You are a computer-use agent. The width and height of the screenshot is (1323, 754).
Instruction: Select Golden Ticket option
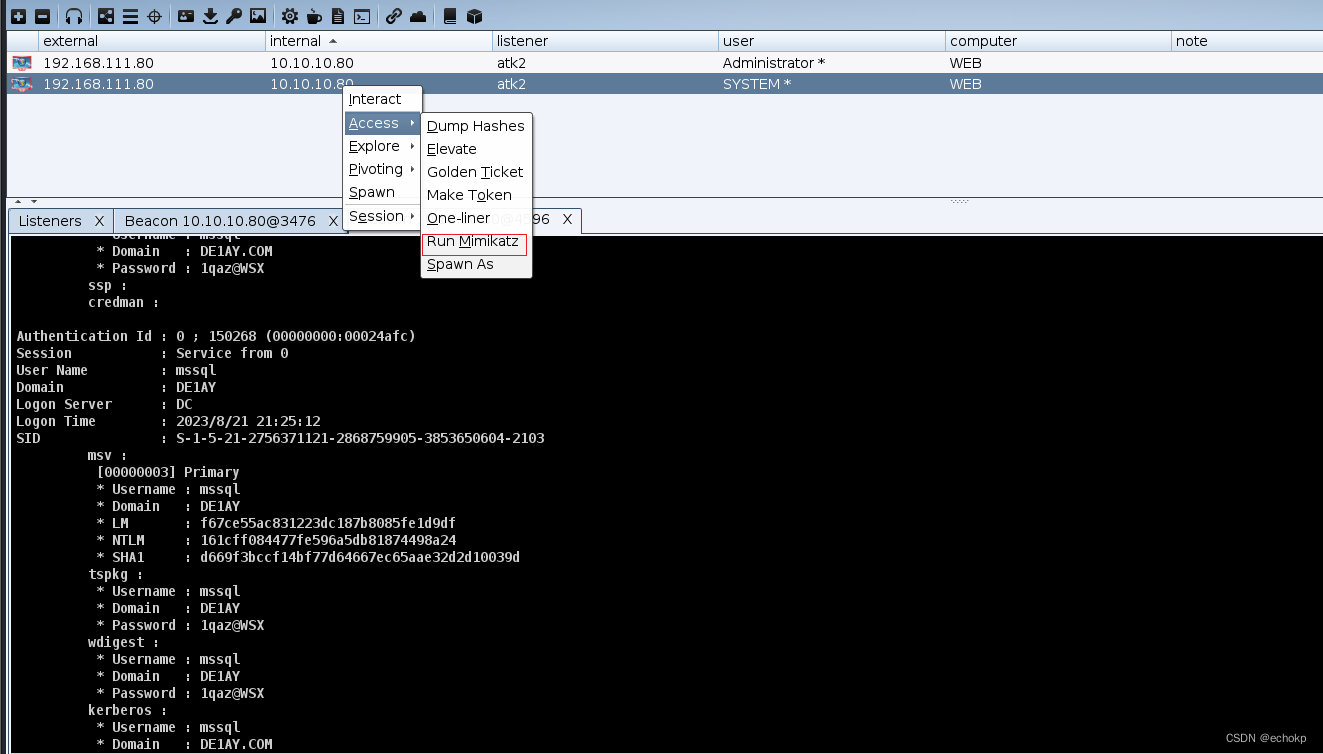475,172
